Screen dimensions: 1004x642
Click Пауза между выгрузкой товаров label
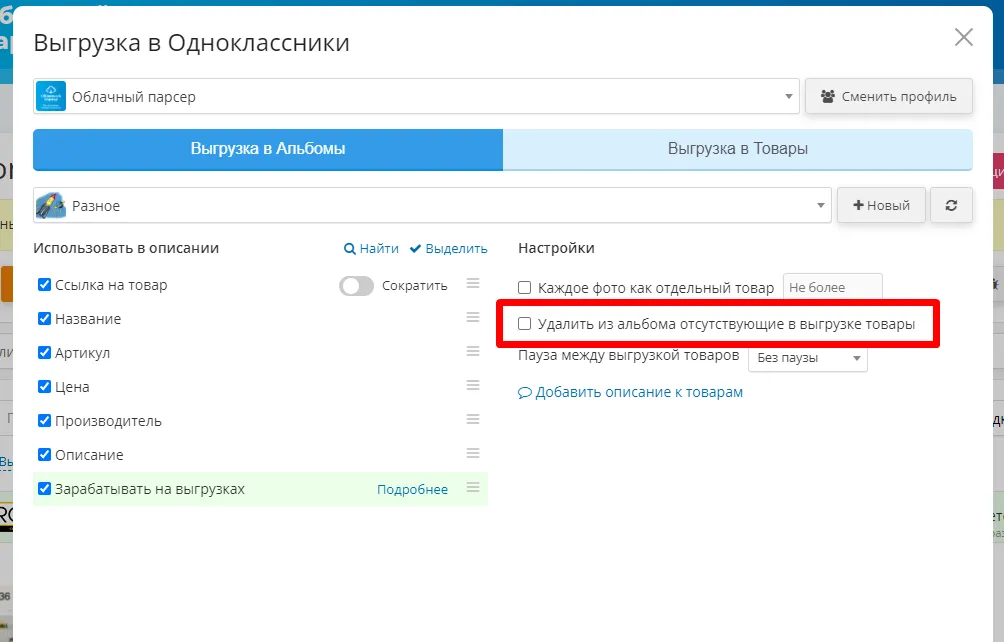(x=629, y=355)
